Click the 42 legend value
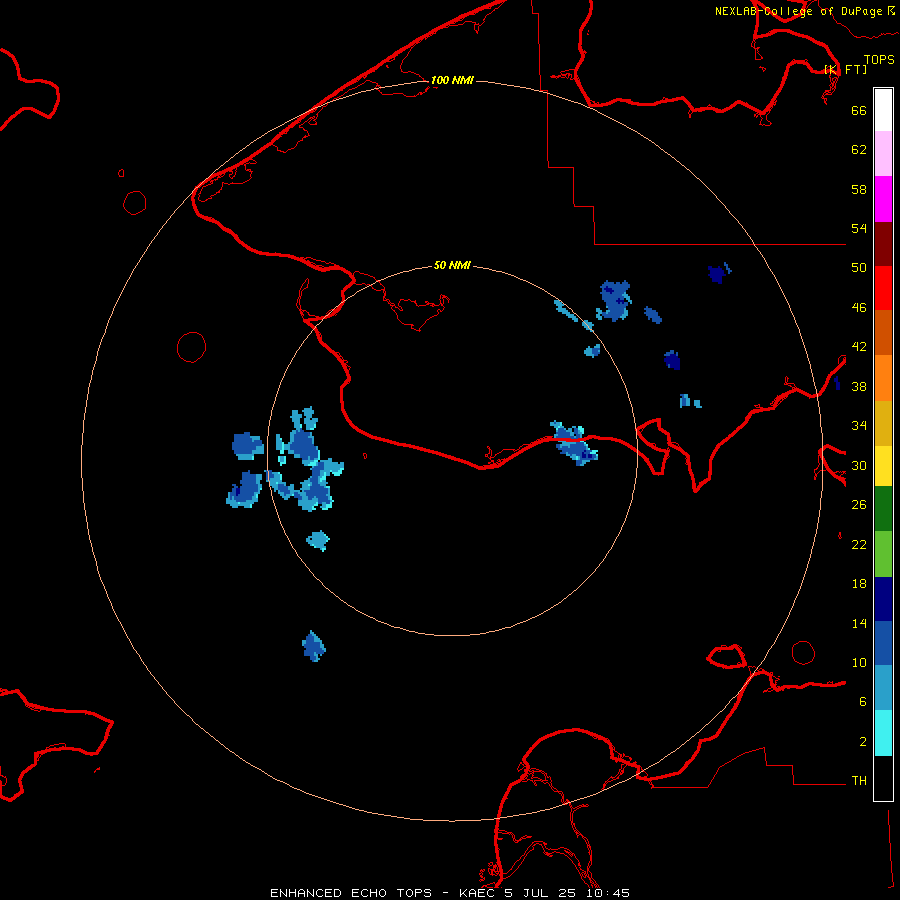The width and height of the screenshot is (900, 900). [x=859, y=347]
